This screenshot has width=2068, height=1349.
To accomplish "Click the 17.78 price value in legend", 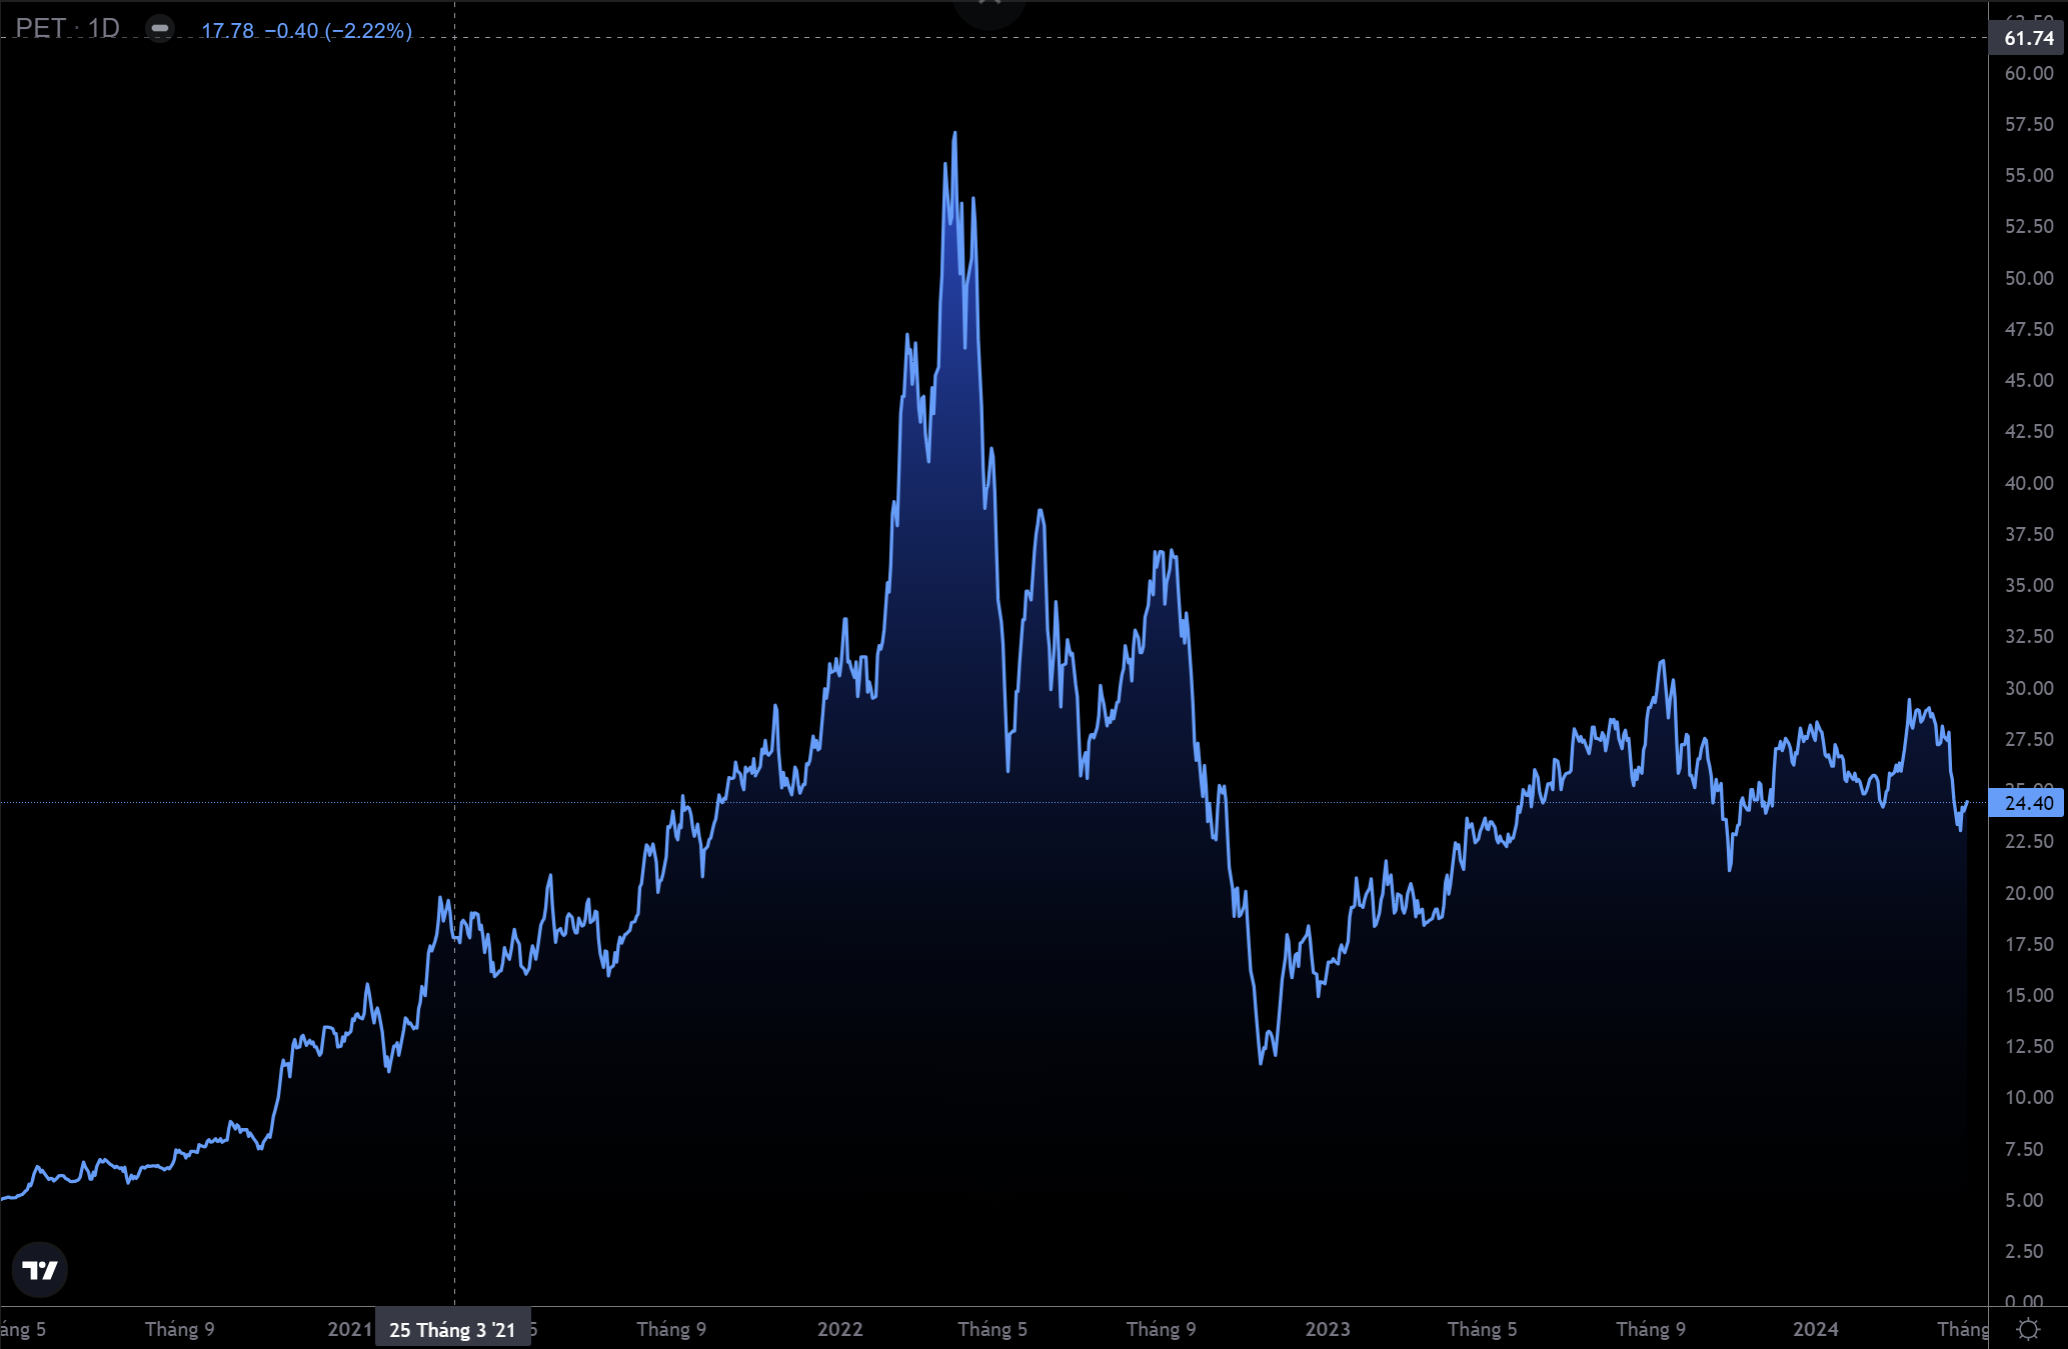I will (227, 31).
